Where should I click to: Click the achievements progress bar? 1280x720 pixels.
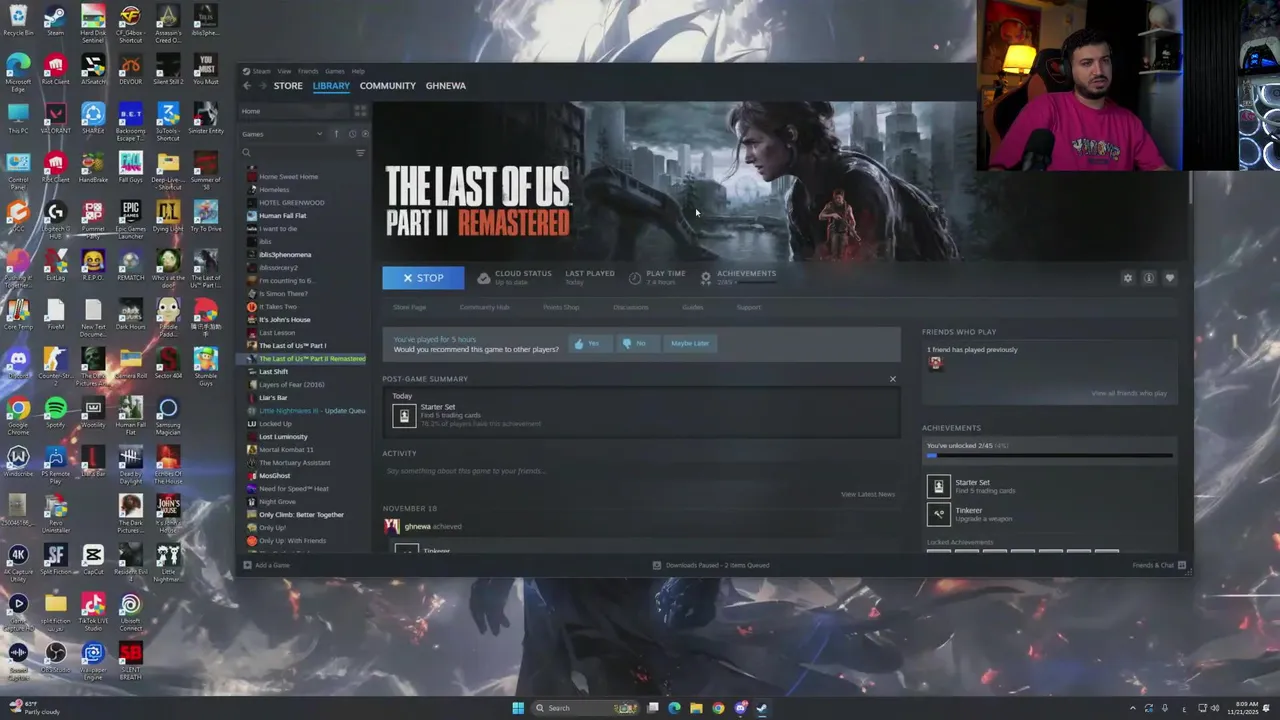click(1049, 456)
